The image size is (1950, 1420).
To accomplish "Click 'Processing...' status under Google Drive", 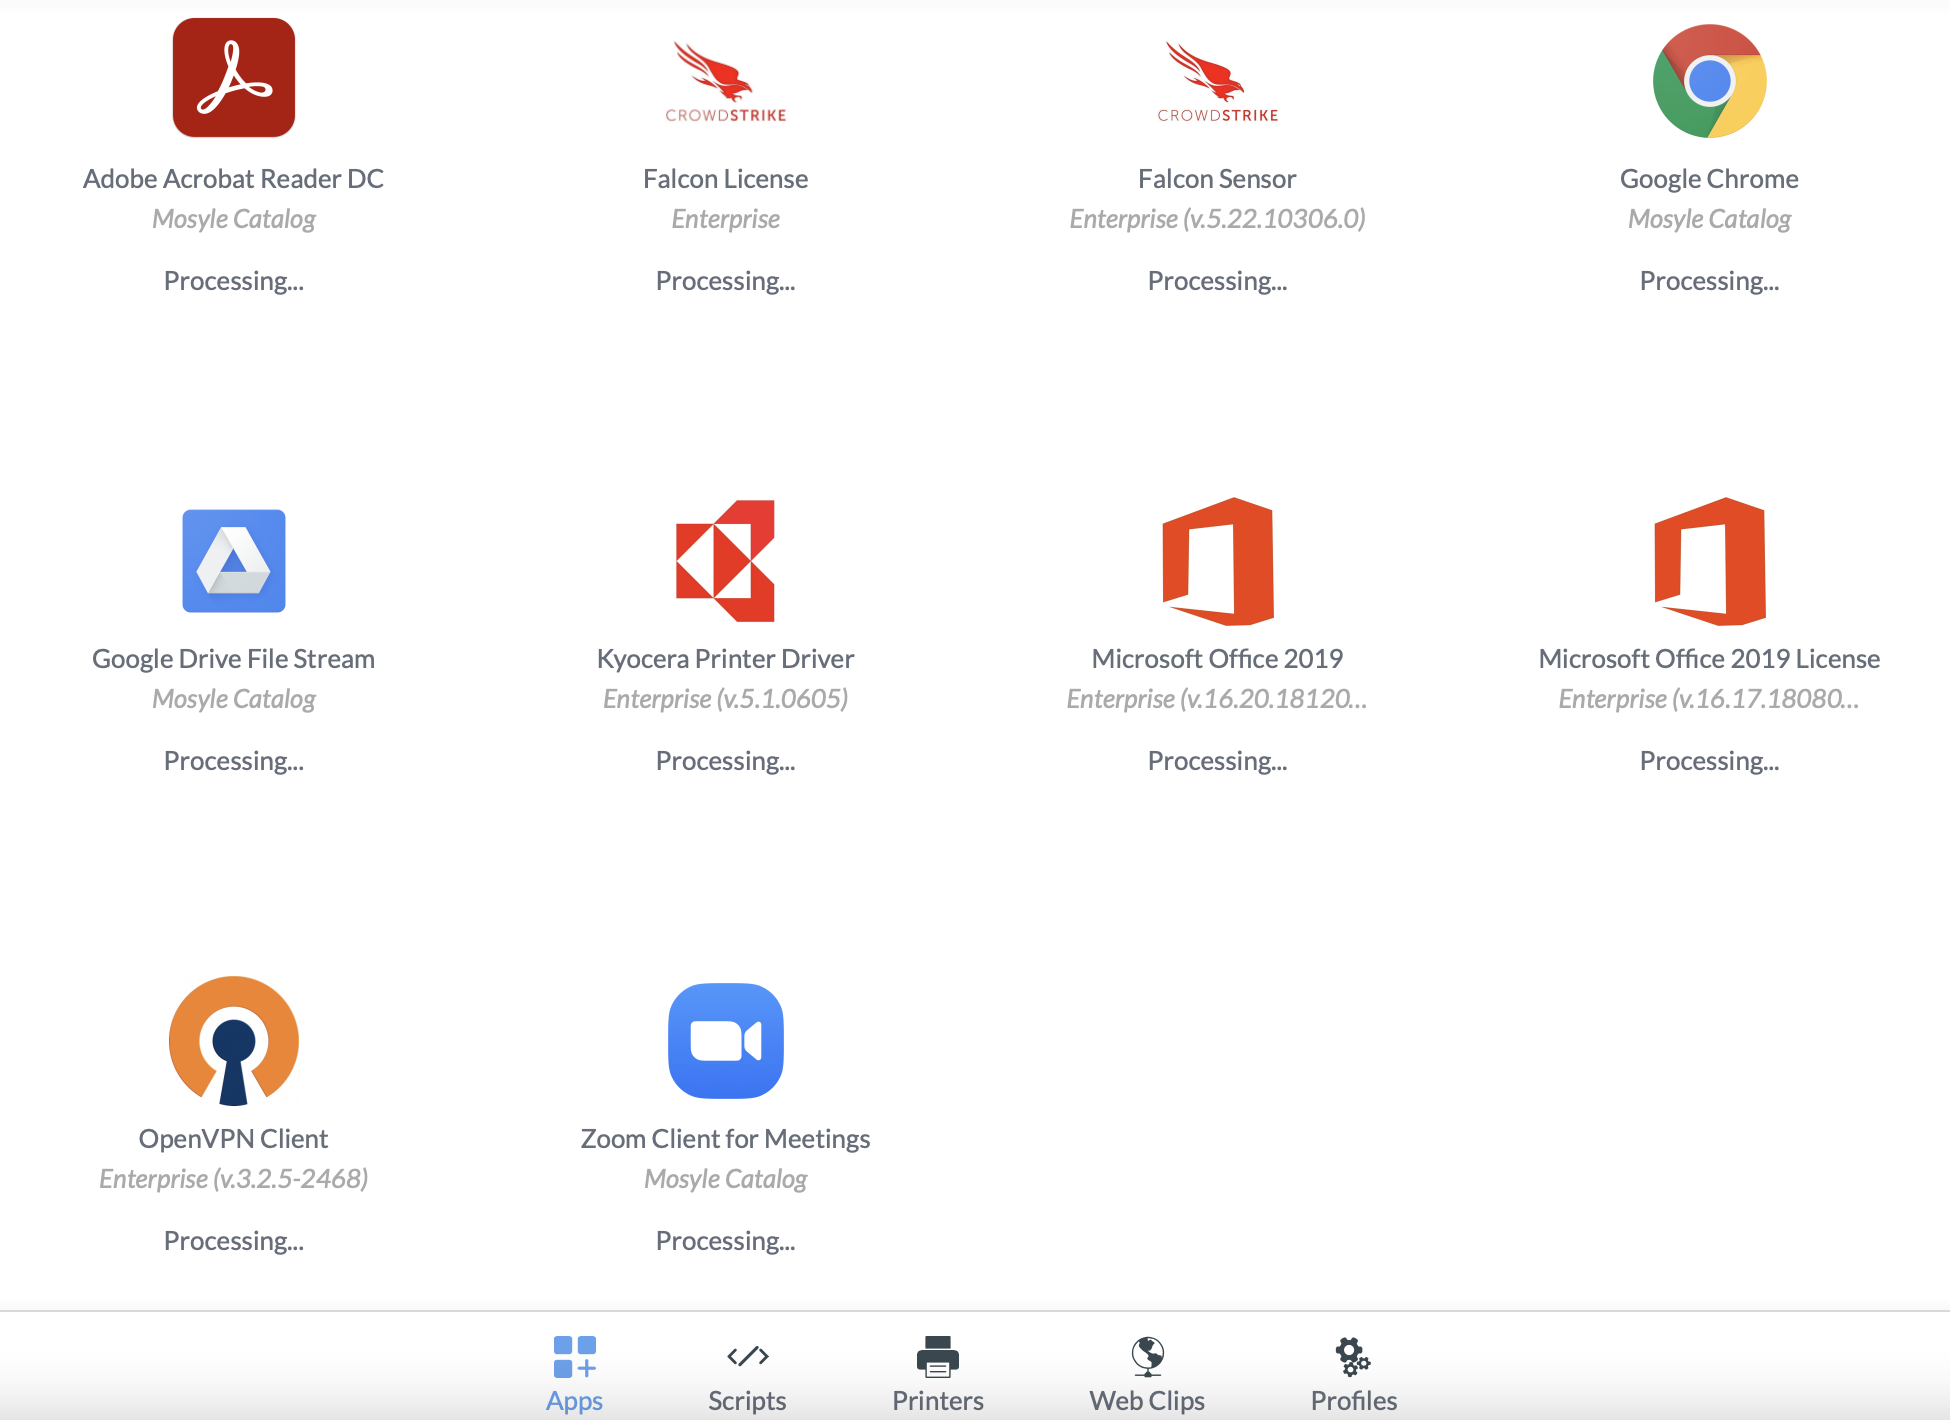I will pos(234,761).
